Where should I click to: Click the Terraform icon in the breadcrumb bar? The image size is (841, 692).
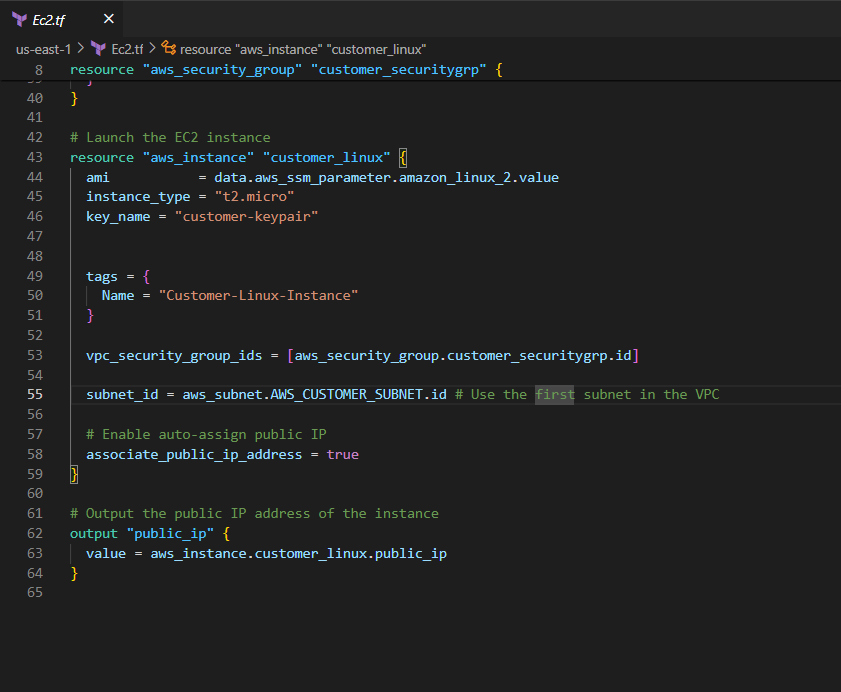pyautogui.click(x=98, y=49)
